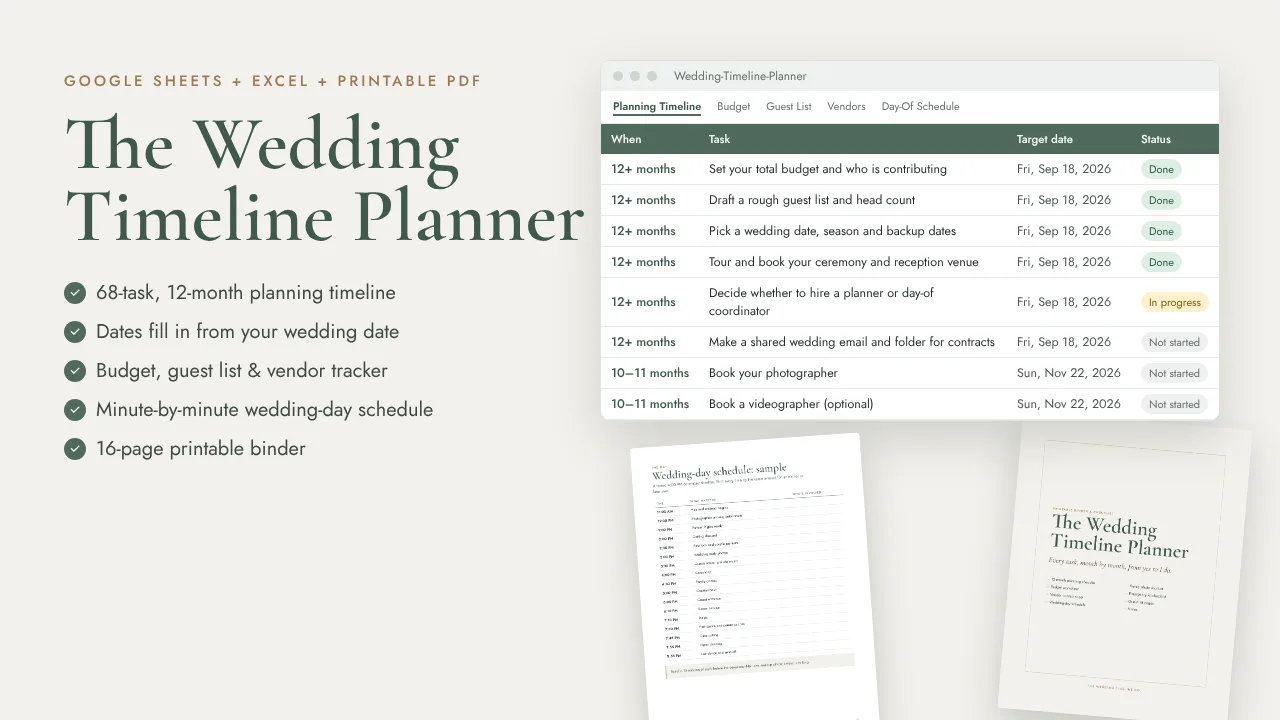Click the "Book a videographer (optional)" task

[x=791, y=404]
